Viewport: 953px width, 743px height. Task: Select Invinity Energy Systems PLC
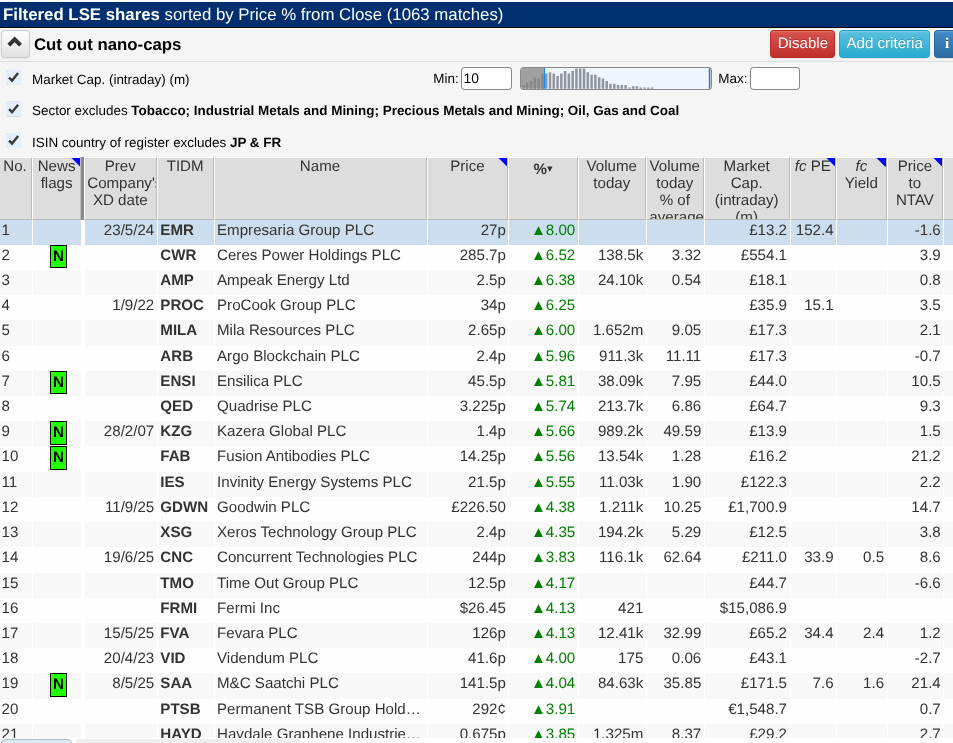pos(314,482)
